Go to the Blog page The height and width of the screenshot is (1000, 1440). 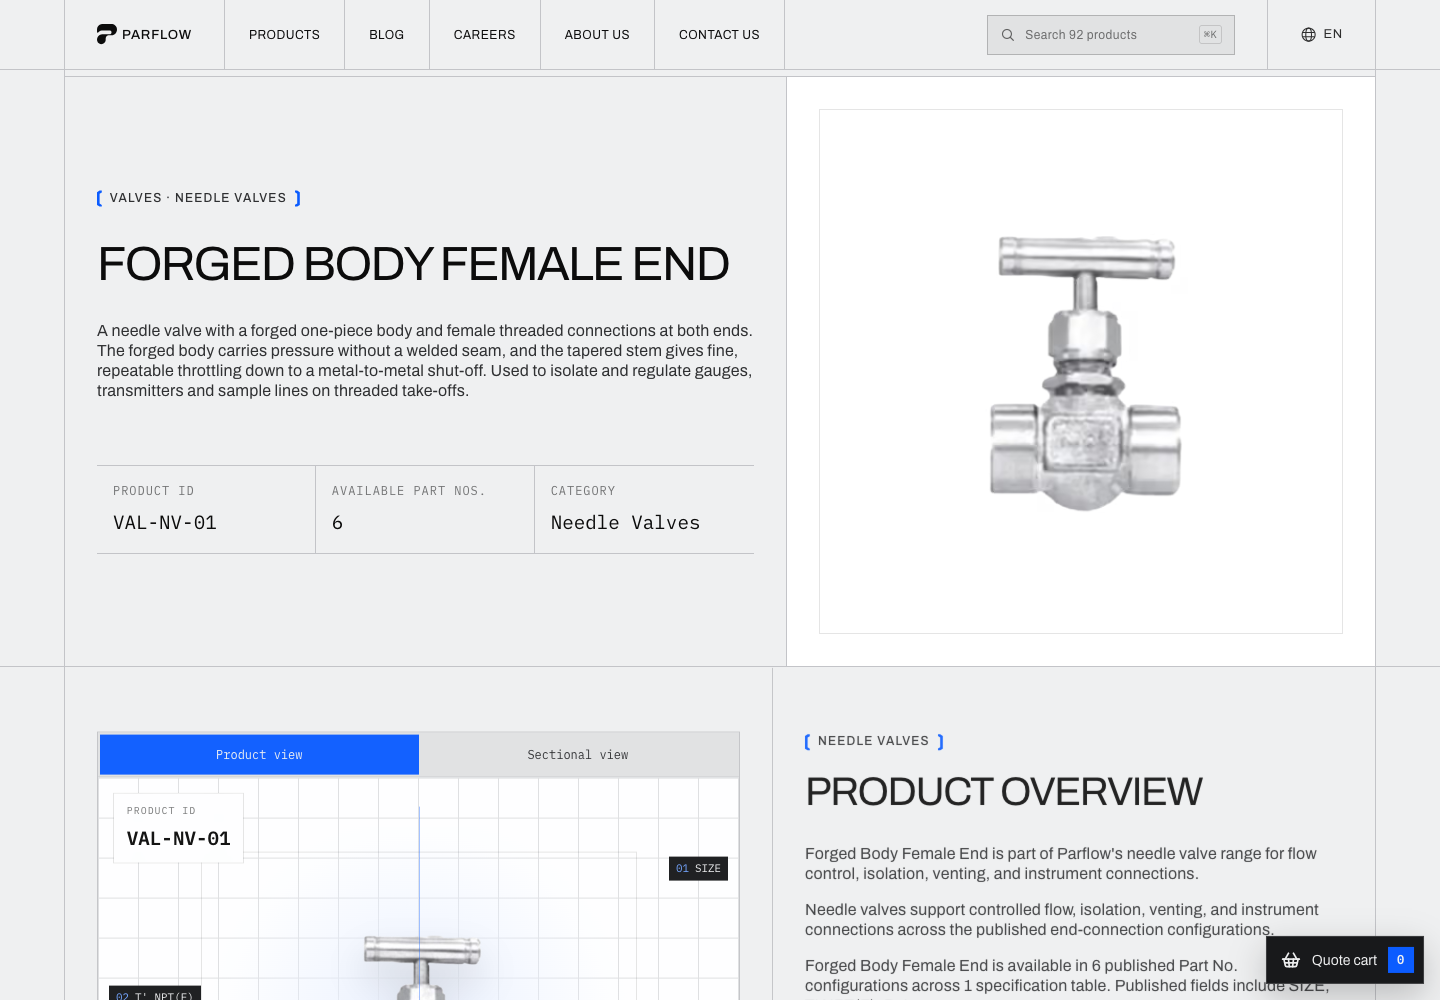click(386, 34)
